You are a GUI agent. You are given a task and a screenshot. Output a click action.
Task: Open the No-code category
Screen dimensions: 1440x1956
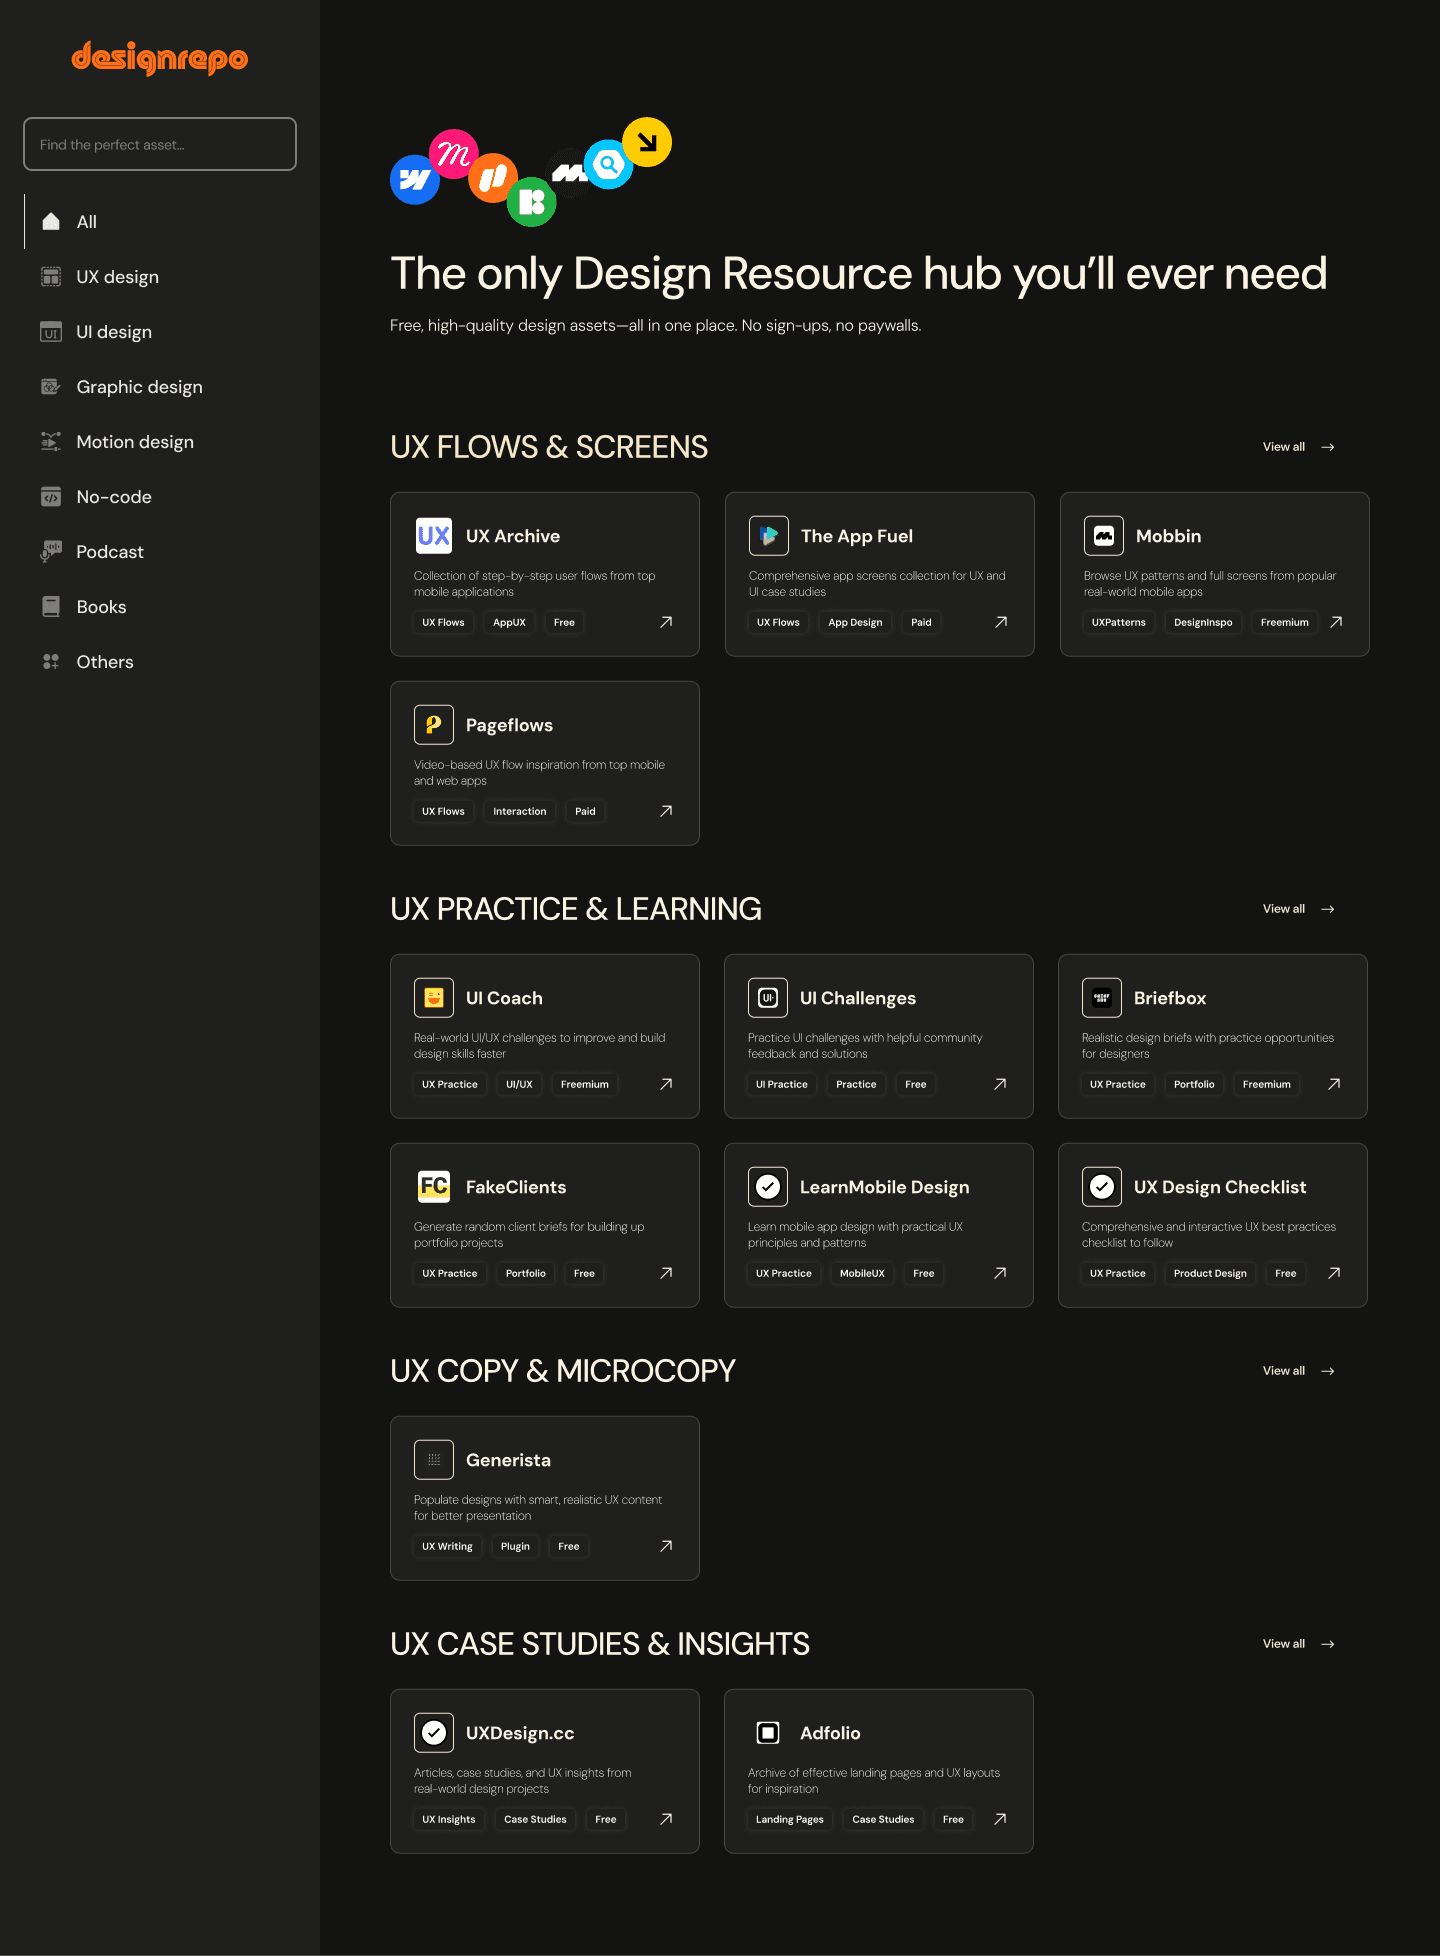pos(160,497)
